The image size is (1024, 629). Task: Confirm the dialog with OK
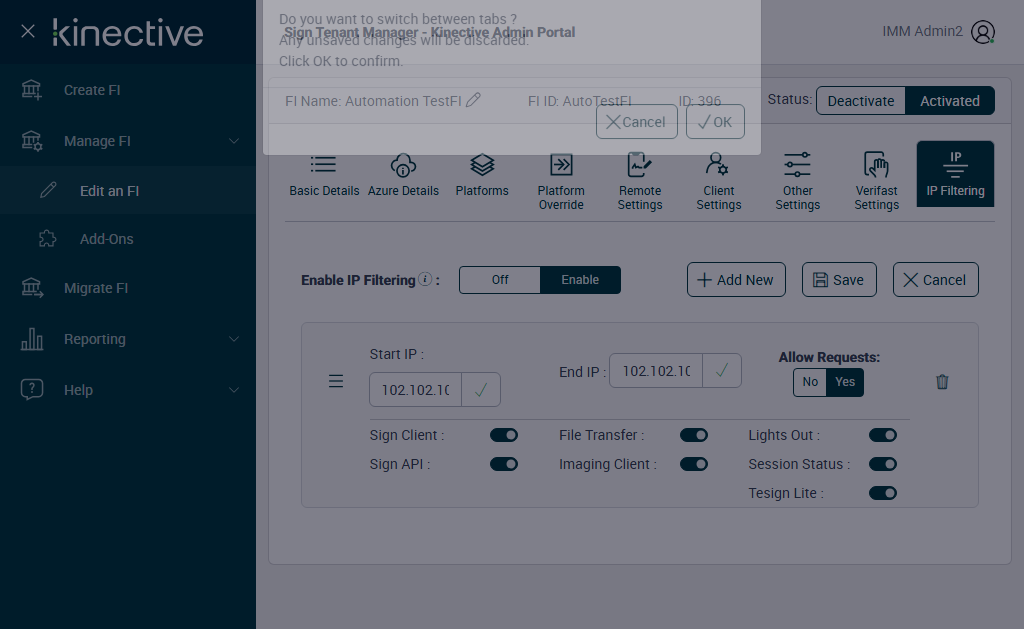tap(715, 121)
